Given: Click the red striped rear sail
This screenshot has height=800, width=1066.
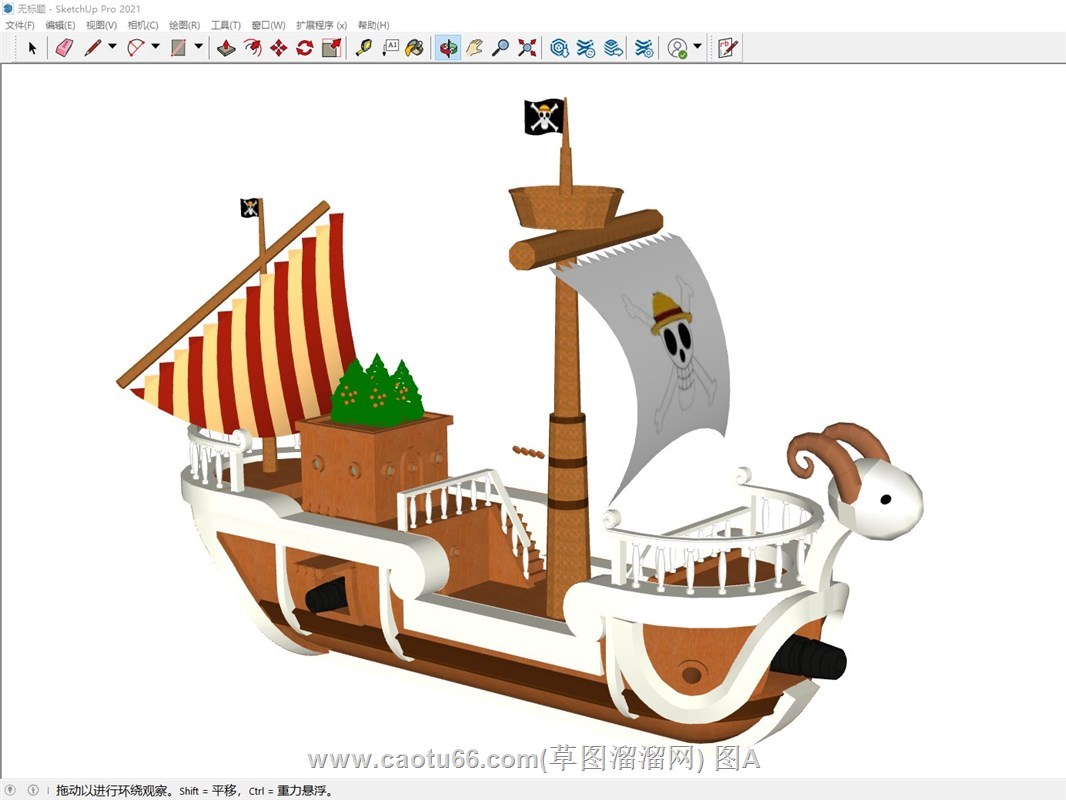Looking at the screenshot, I should 258,340.
